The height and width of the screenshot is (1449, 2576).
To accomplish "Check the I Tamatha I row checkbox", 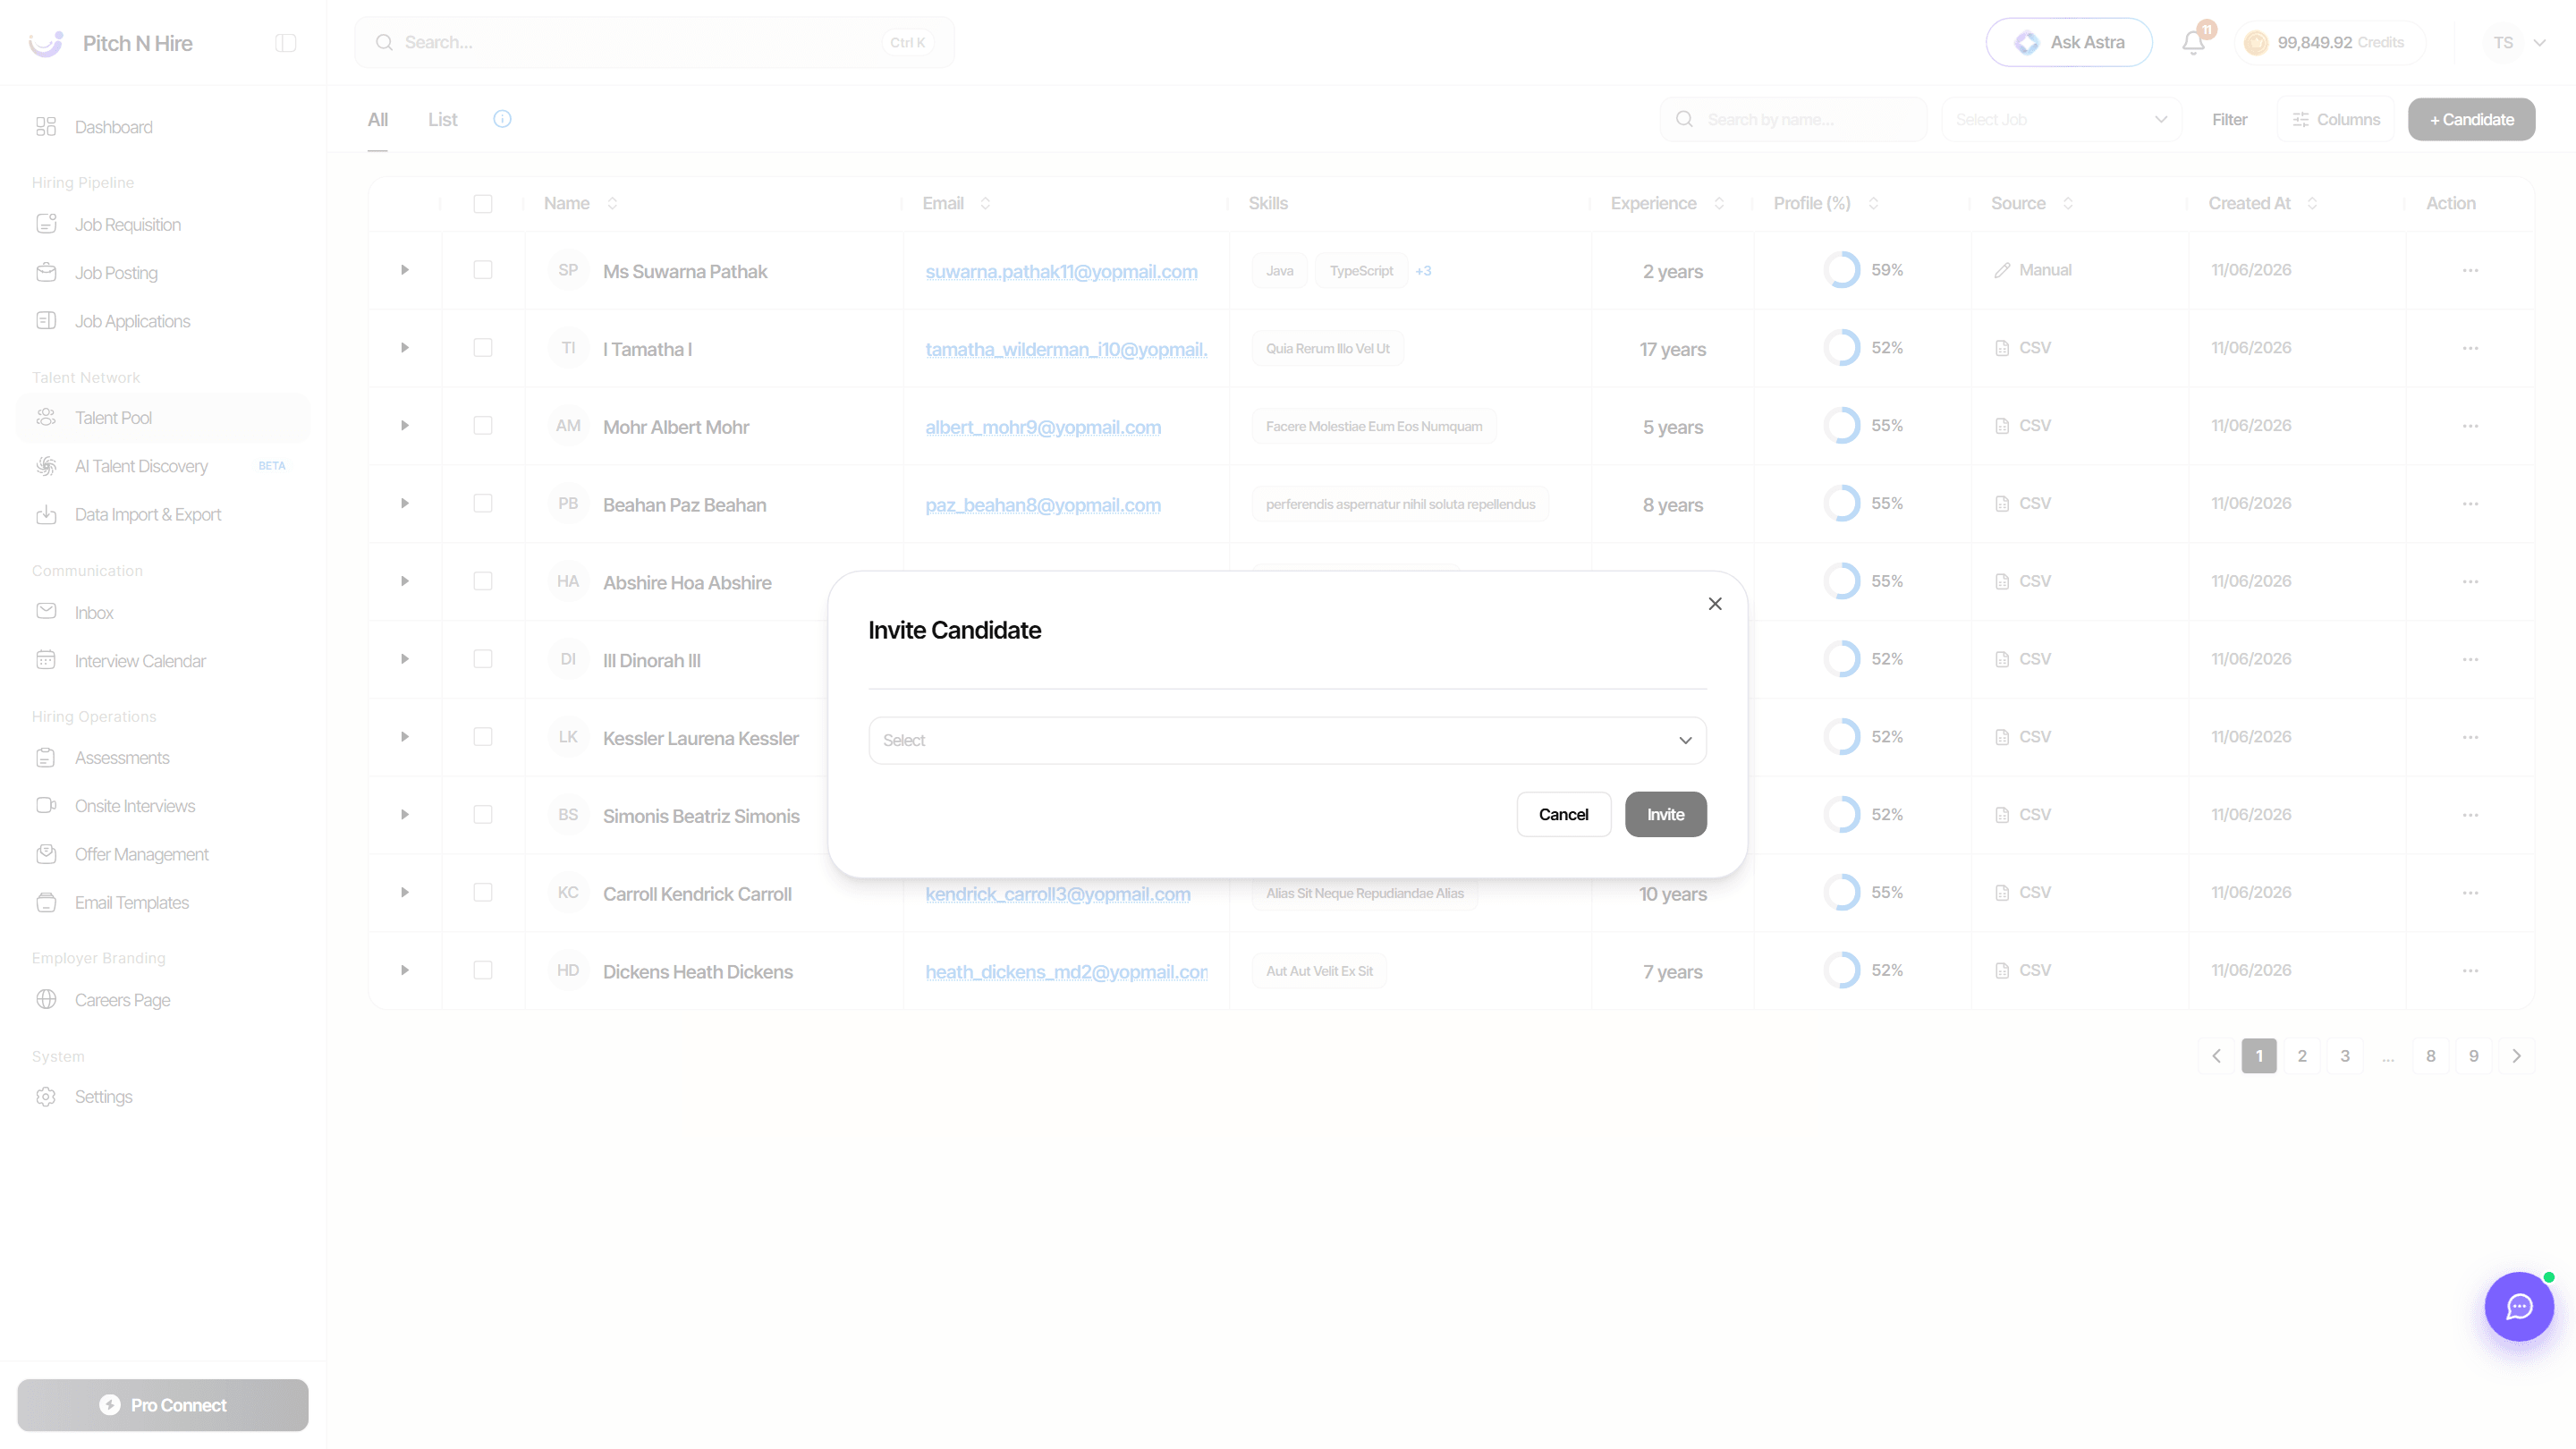I will click(x=483, y=348).
